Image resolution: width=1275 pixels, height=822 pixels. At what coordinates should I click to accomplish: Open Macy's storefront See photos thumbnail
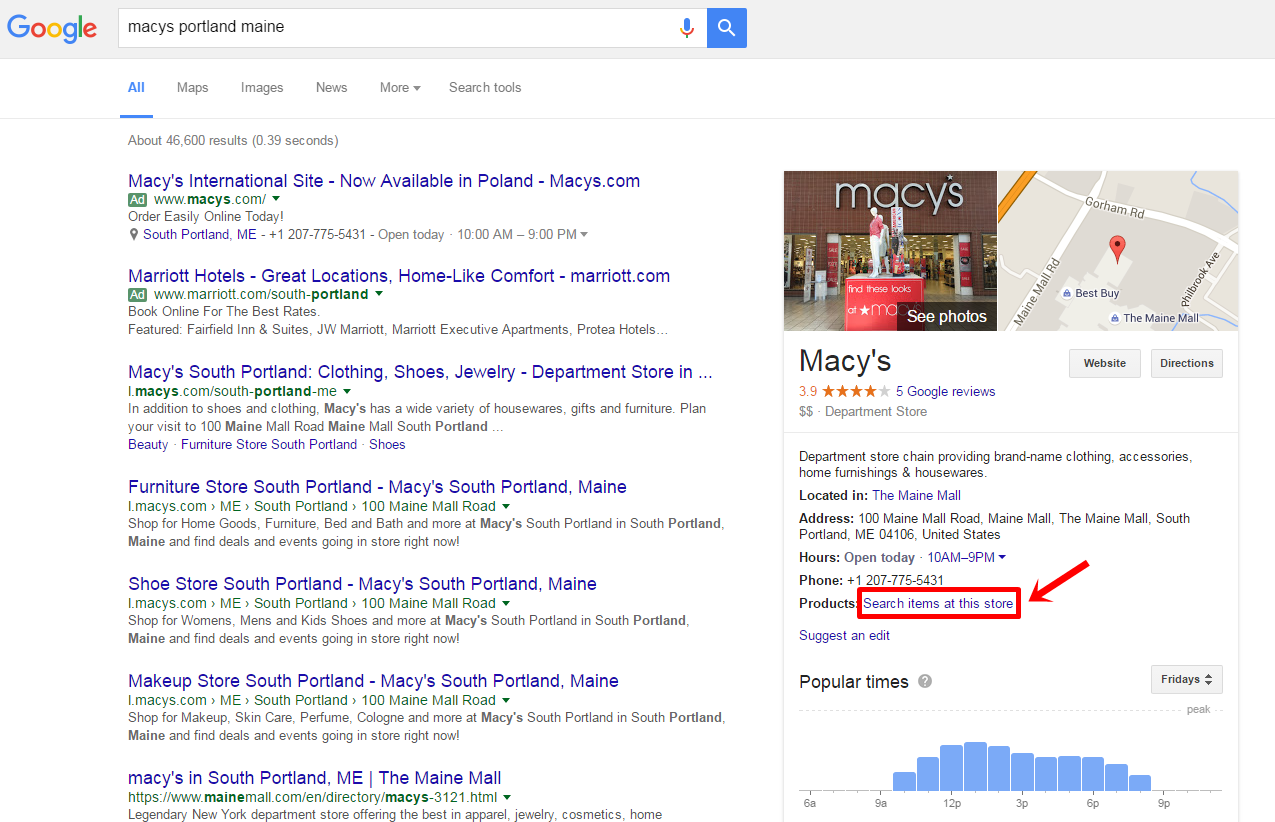pos(890,251)
